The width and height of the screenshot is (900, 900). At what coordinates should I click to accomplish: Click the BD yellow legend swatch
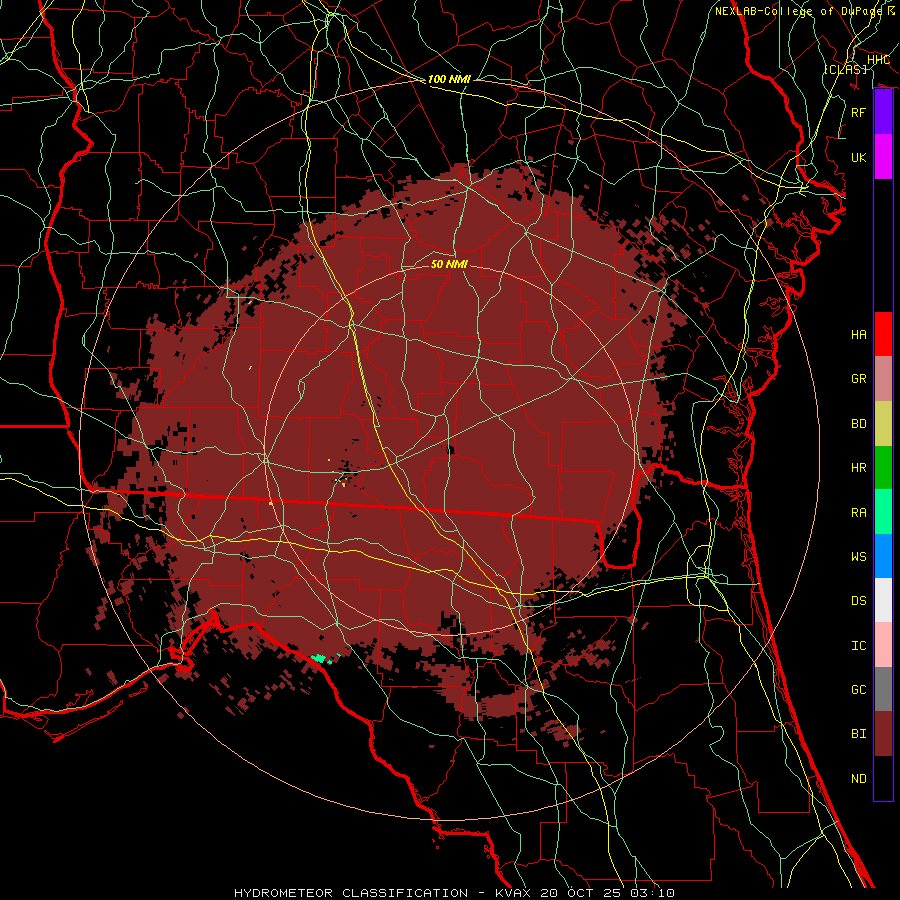pos(883,424)
